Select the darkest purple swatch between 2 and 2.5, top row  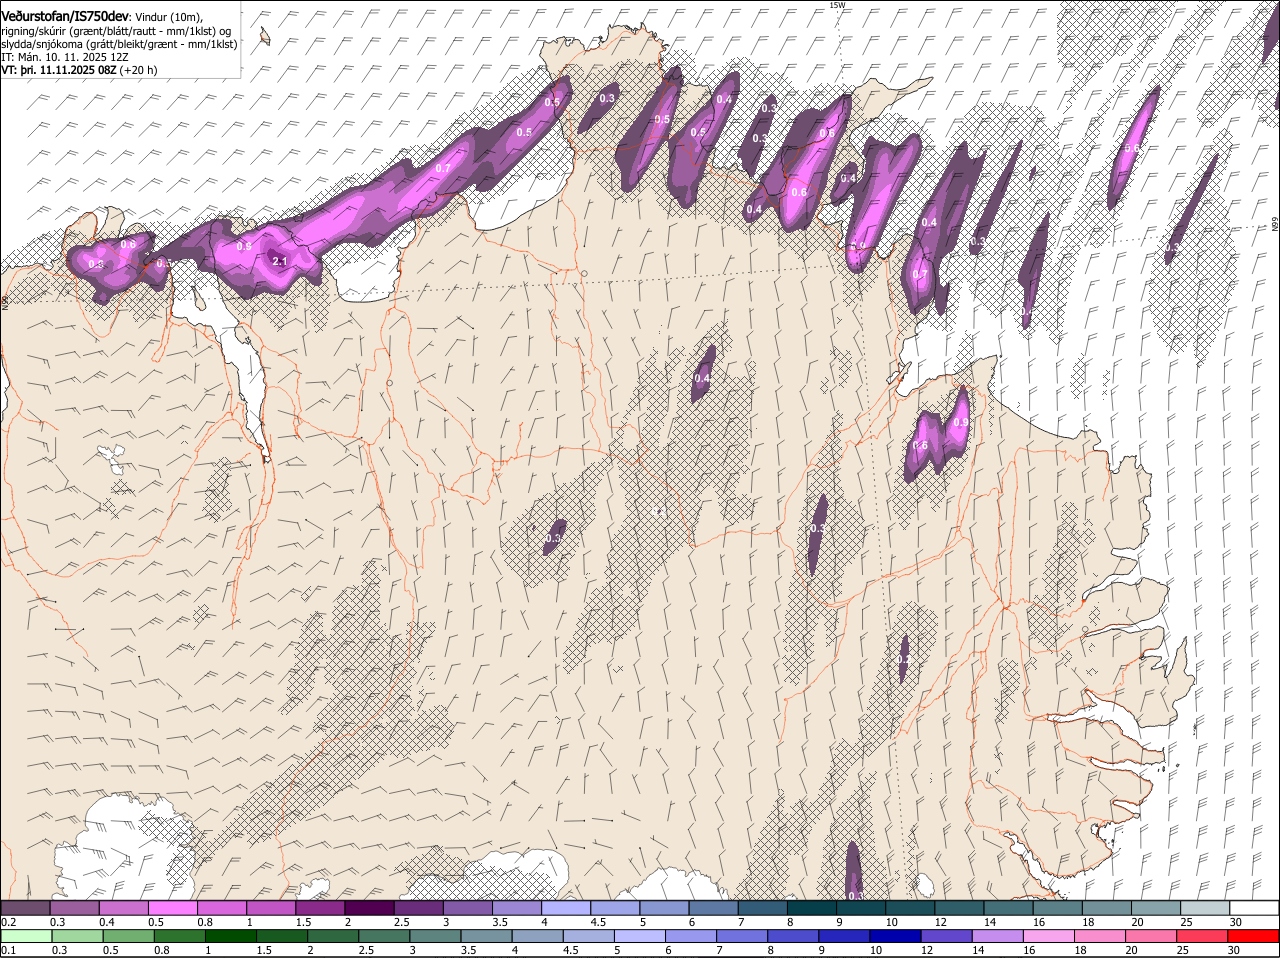click(369, 908)
